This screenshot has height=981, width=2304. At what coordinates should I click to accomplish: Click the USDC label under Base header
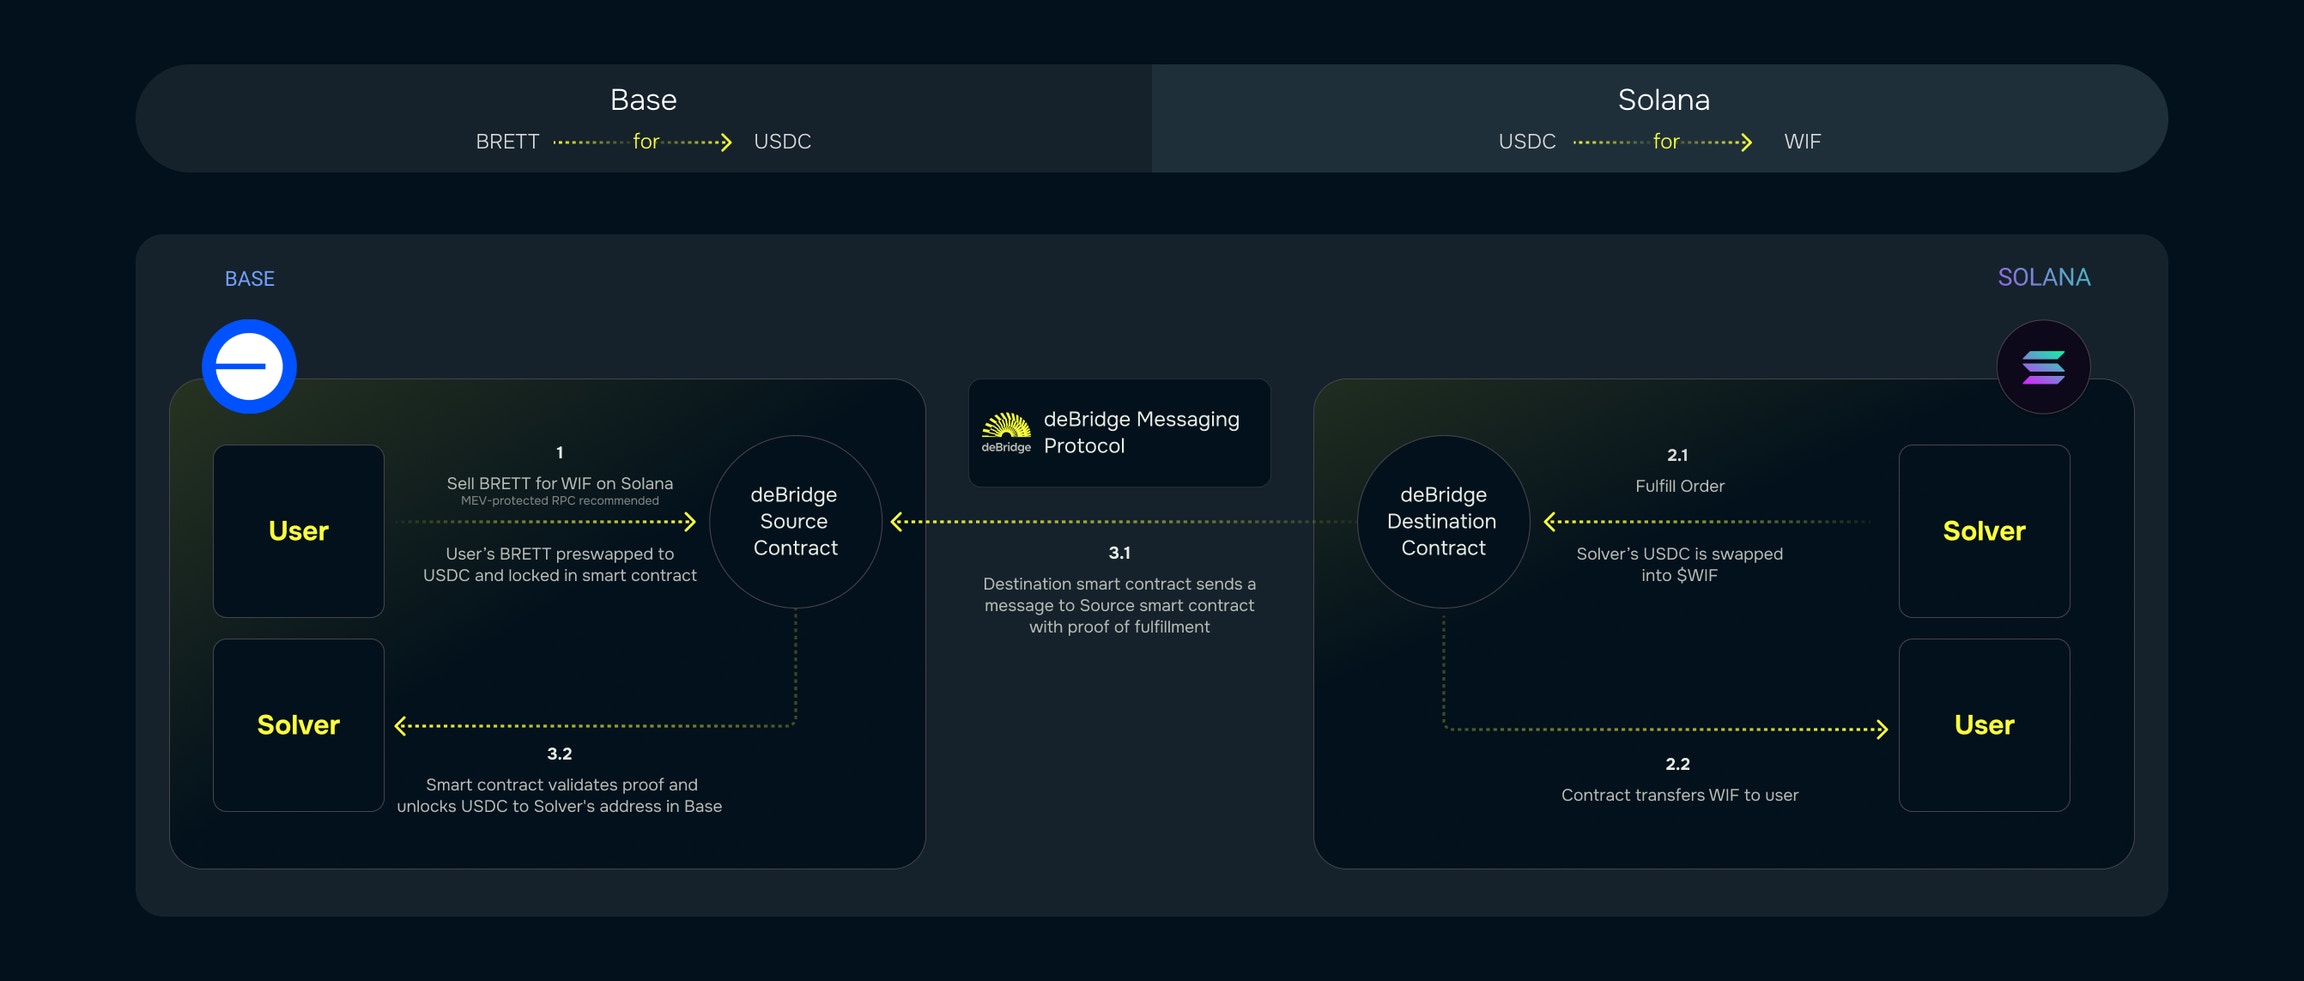[x=782, y=142]
